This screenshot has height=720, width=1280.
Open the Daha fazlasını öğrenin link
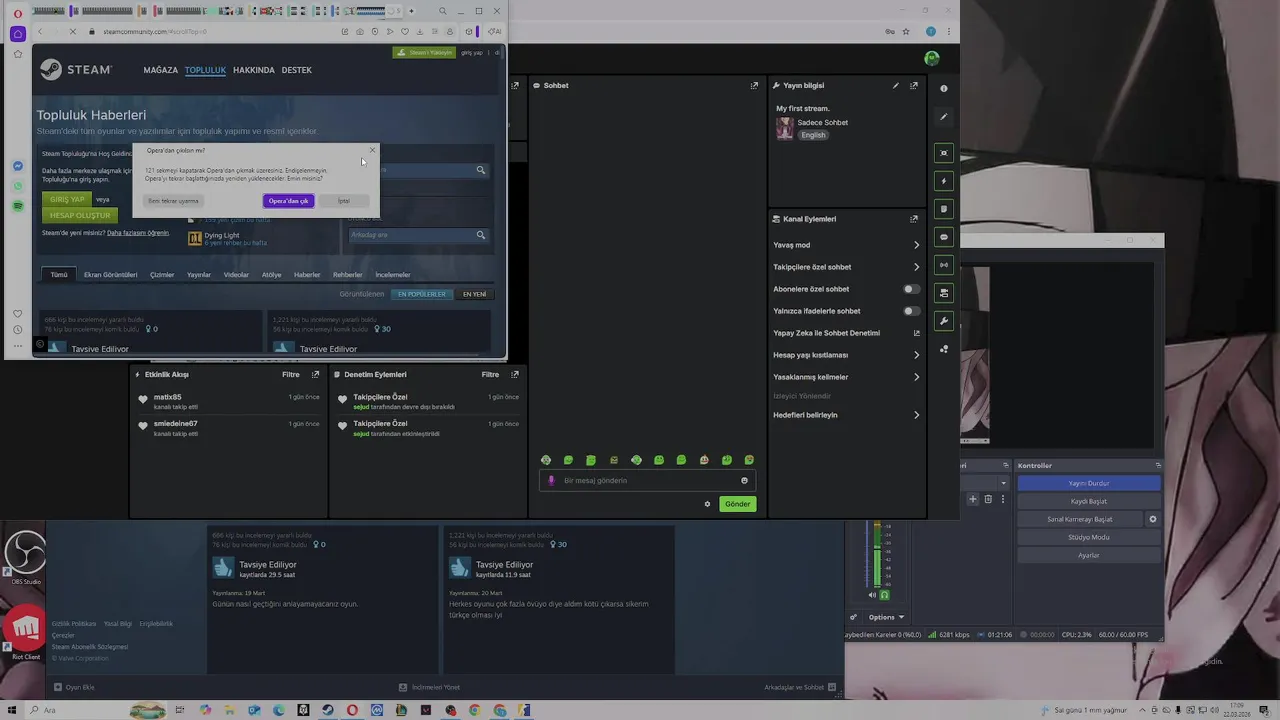point(138,233)
